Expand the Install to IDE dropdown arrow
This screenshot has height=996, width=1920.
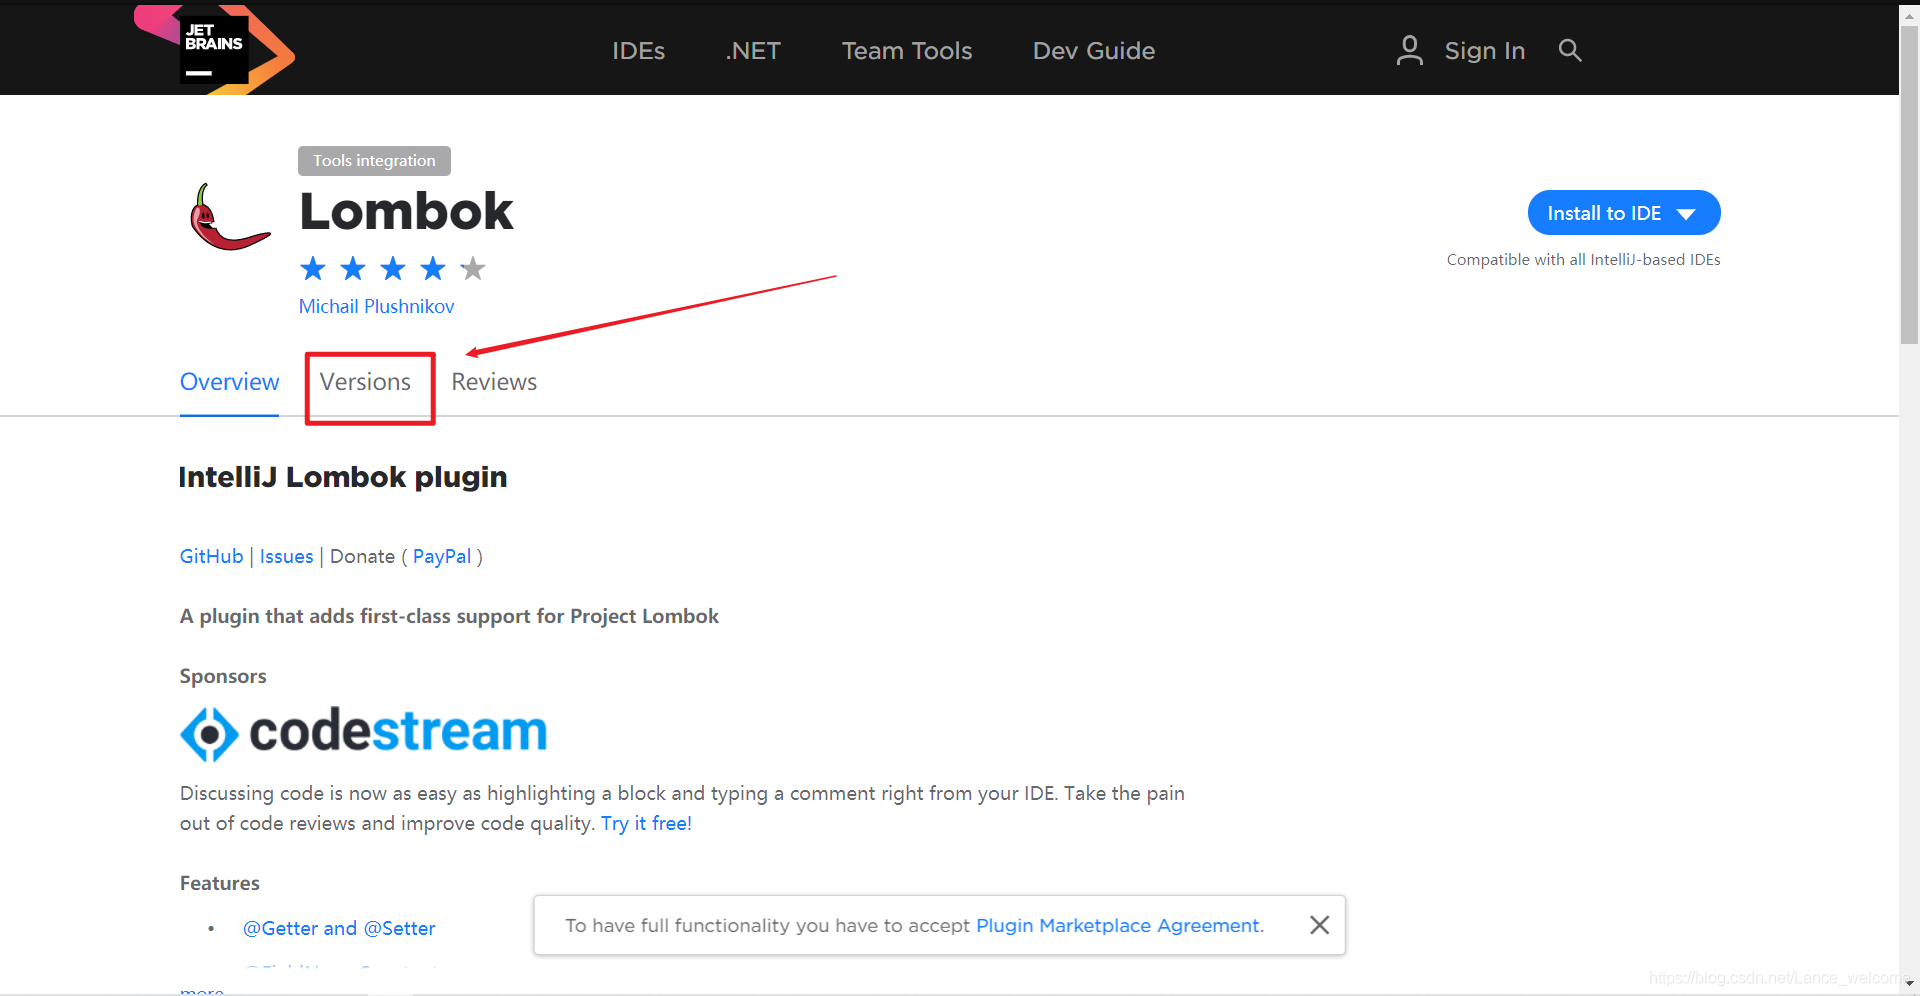point(1686,214)
